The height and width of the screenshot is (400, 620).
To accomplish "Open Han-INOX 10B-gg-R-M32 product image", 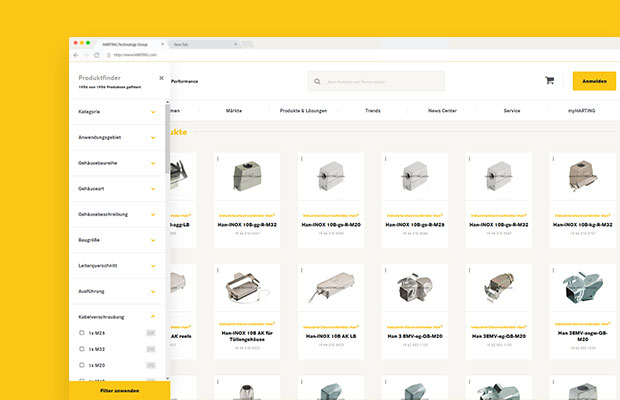I will point(247,176).
